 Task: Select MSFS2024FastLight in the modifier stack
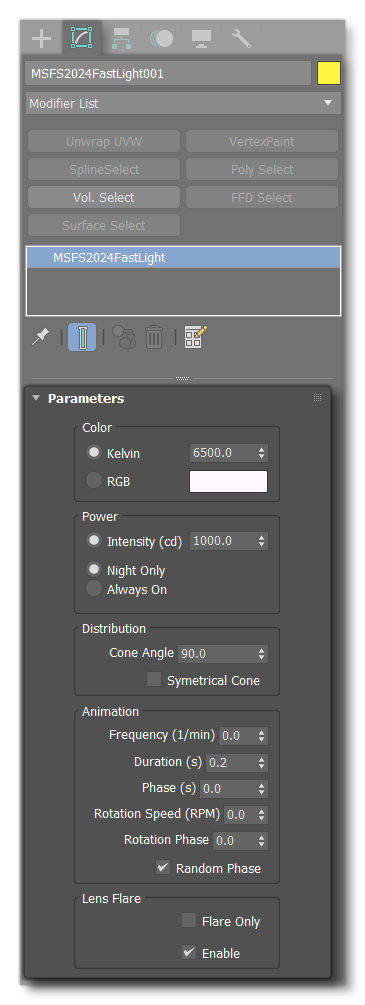click(183, 258)
